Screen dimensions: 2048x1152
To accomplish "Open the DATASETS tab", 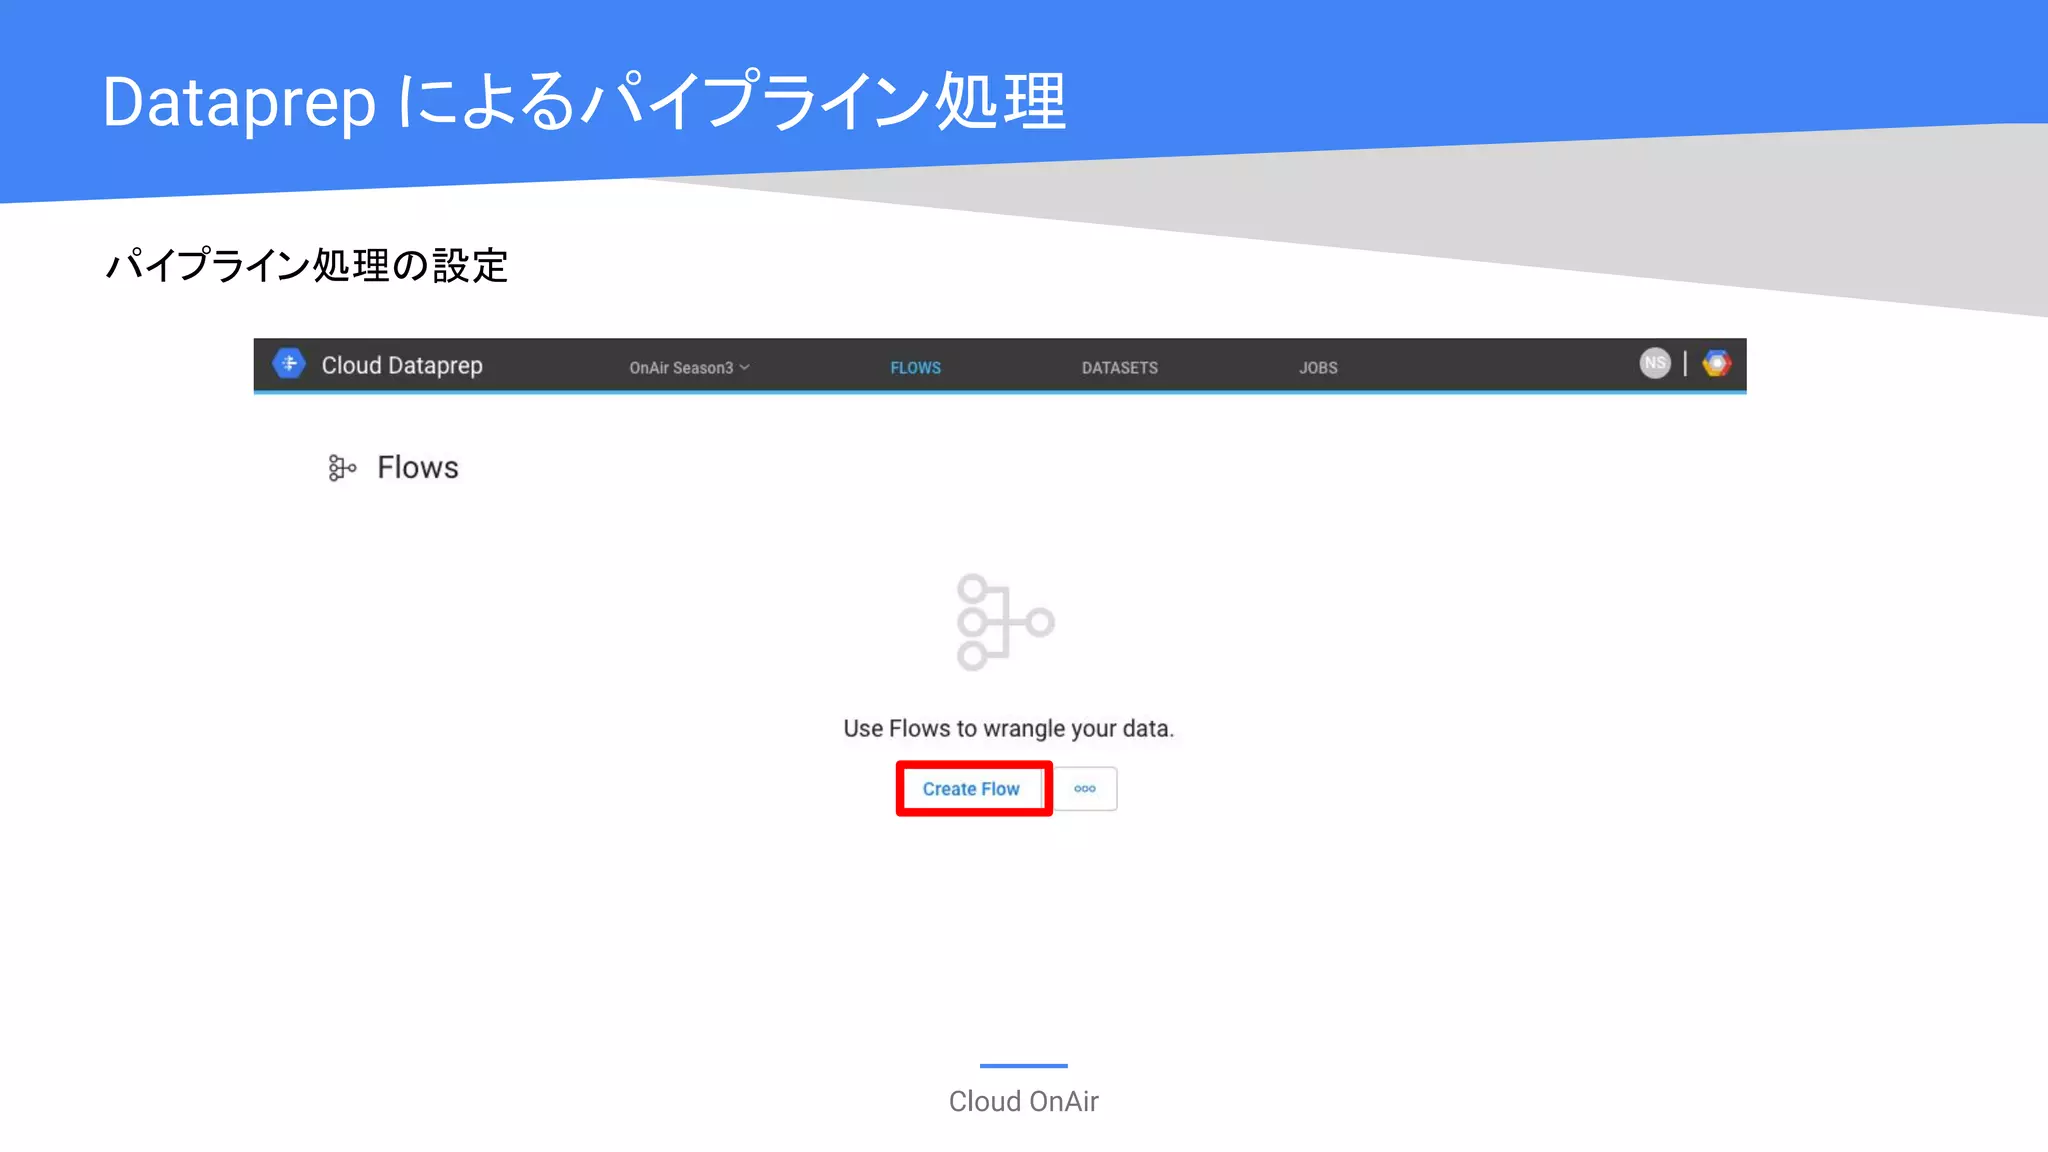I will [x=1120, y=367].
